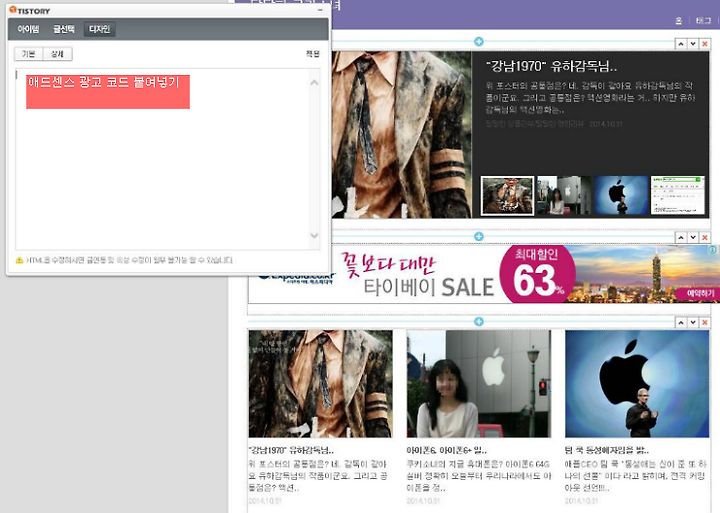This screenshot has width=720, height=513.
Task: Move the ad banner module down
Action: tap(693, 237)
